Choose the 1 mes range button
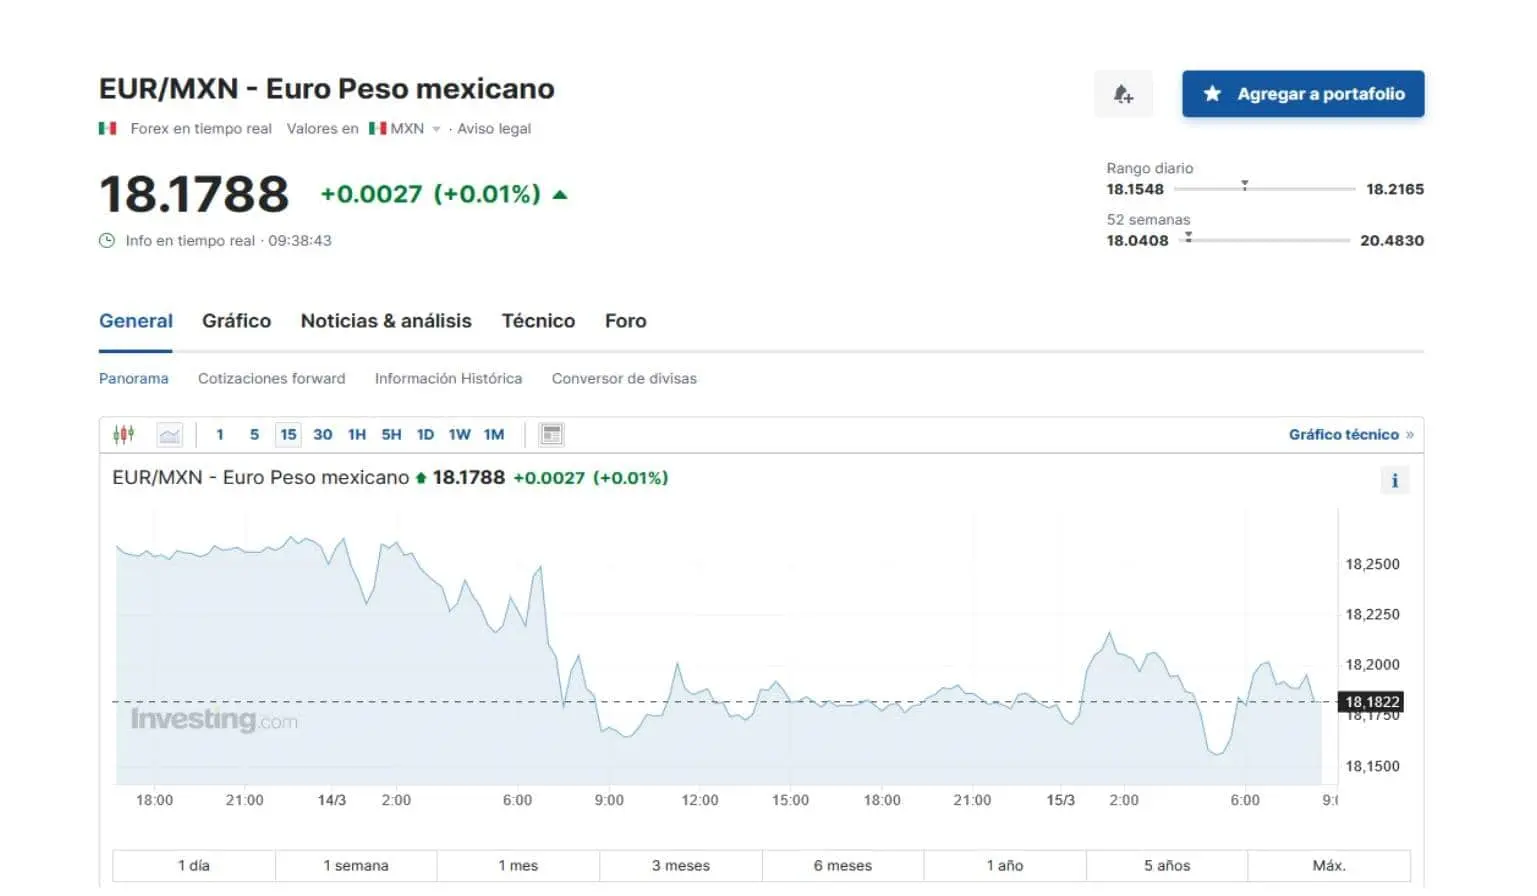1537x896 pixels. 518,866
